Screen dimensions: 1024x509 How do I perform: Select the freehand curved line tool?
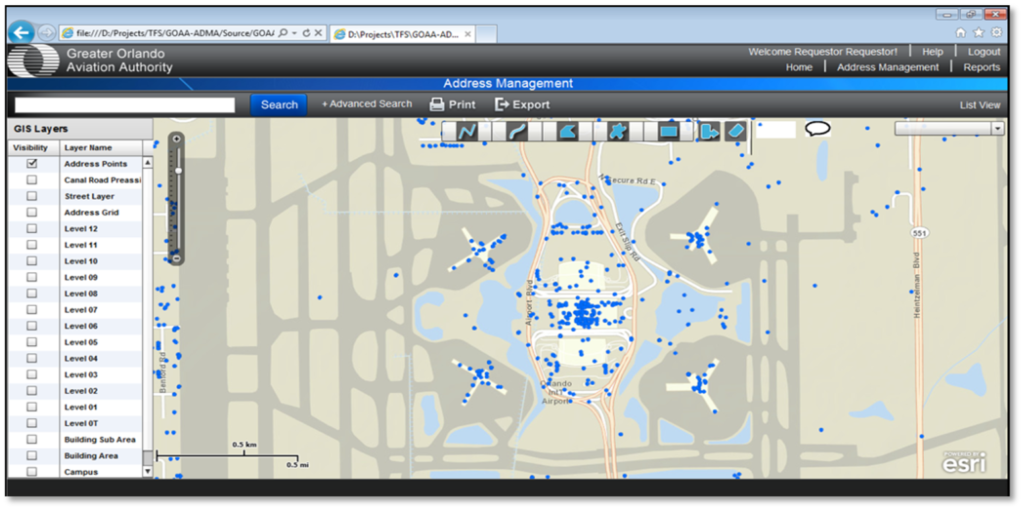click(518, 131)
